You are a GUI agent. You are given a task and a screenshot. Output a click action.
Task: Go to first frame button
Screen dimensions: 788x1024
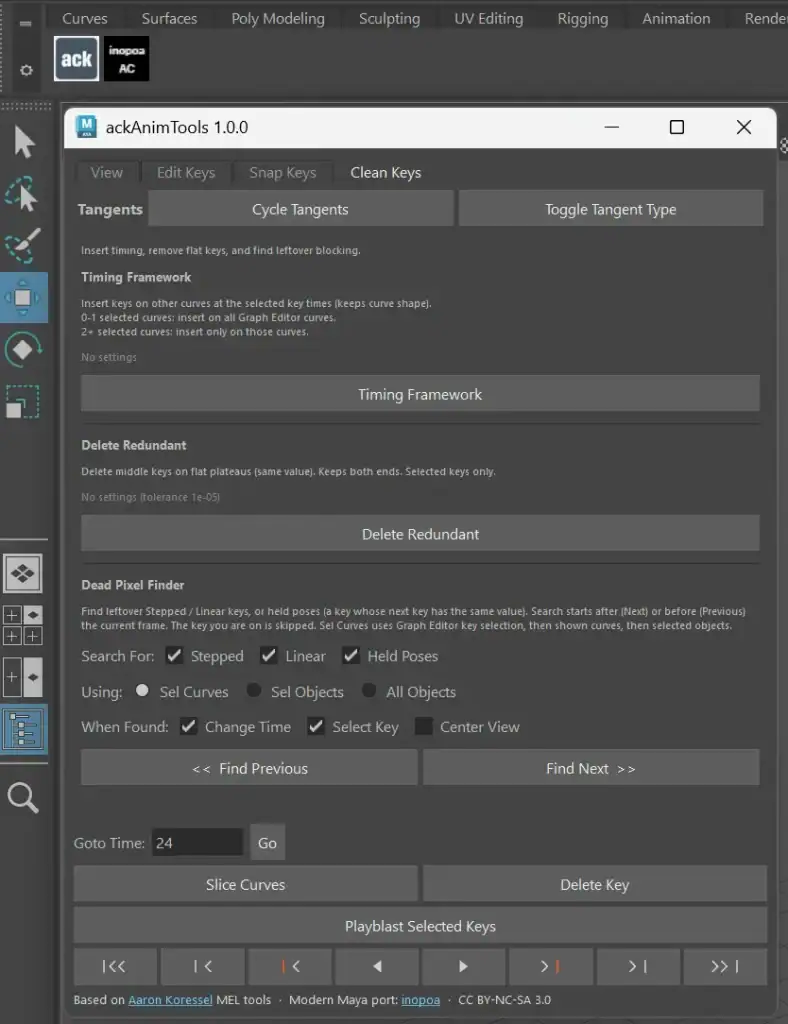coord(114,967)
